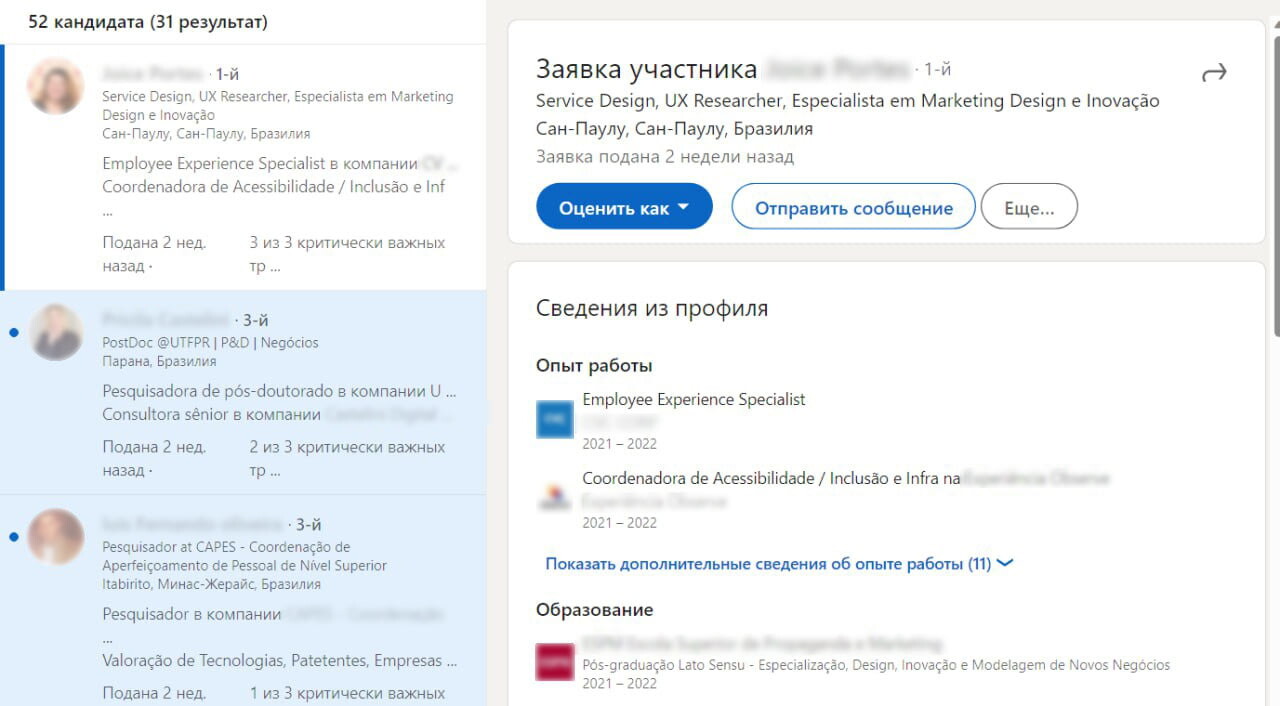
Task: Open the Service Design UX Researcher candidate card
Action: coord(243,168)
